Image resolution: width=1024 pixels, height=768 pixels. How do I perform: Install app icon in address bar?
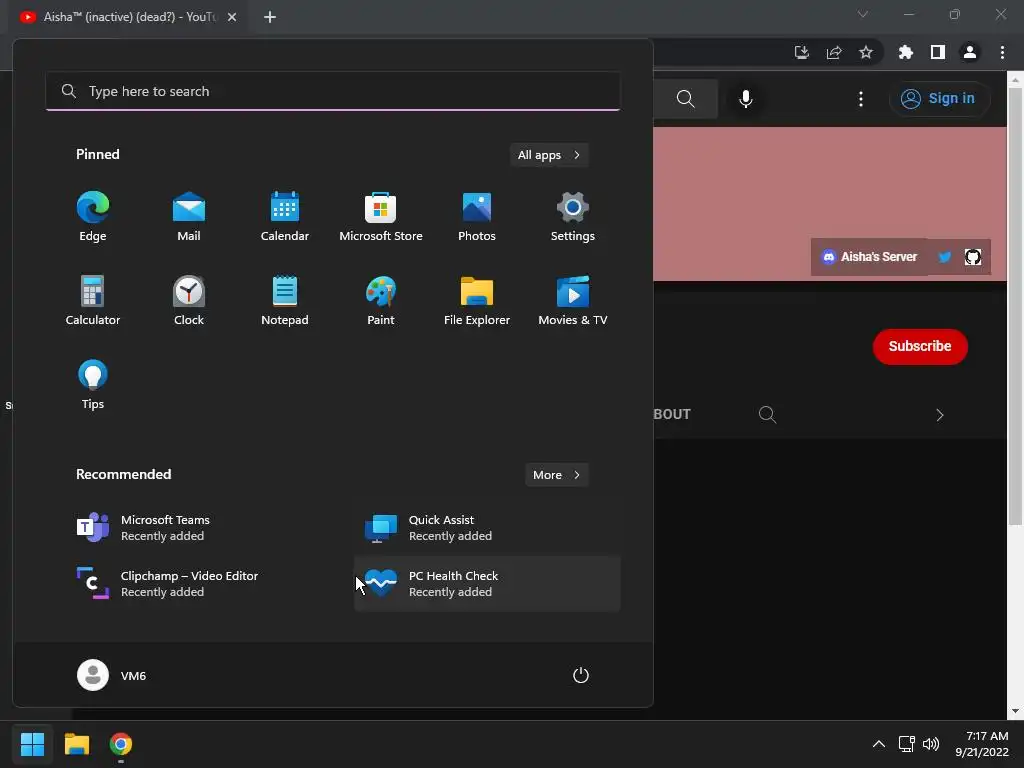pos(802,52)
